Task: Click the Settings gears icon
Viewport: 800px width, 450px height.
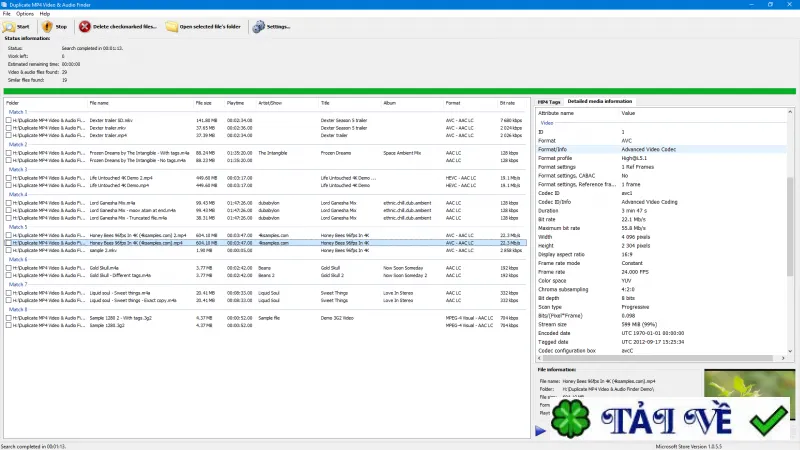Action: click(259, 27)
